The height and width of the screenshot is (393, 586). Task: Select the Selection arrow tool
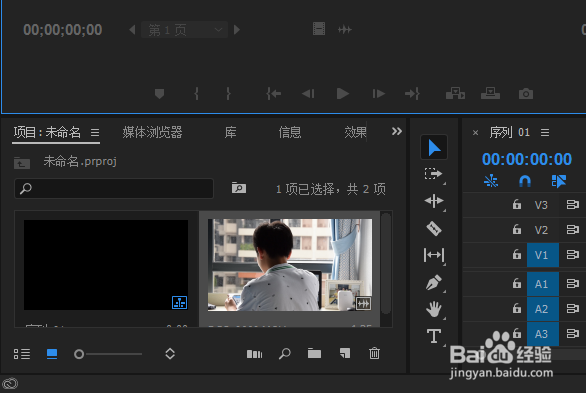coord(434,148)
